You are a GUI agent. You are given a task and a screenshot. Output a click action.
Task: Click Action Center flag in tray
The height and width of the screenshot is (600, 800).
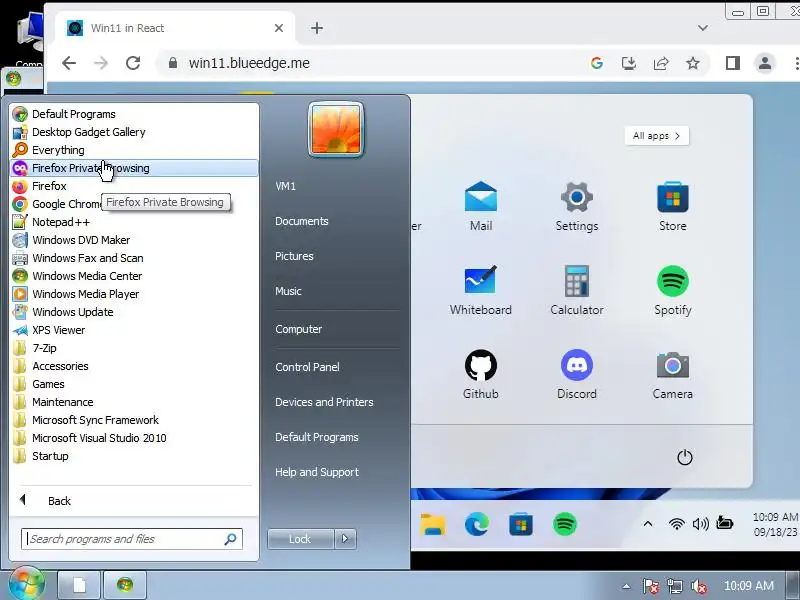[651, 586]
